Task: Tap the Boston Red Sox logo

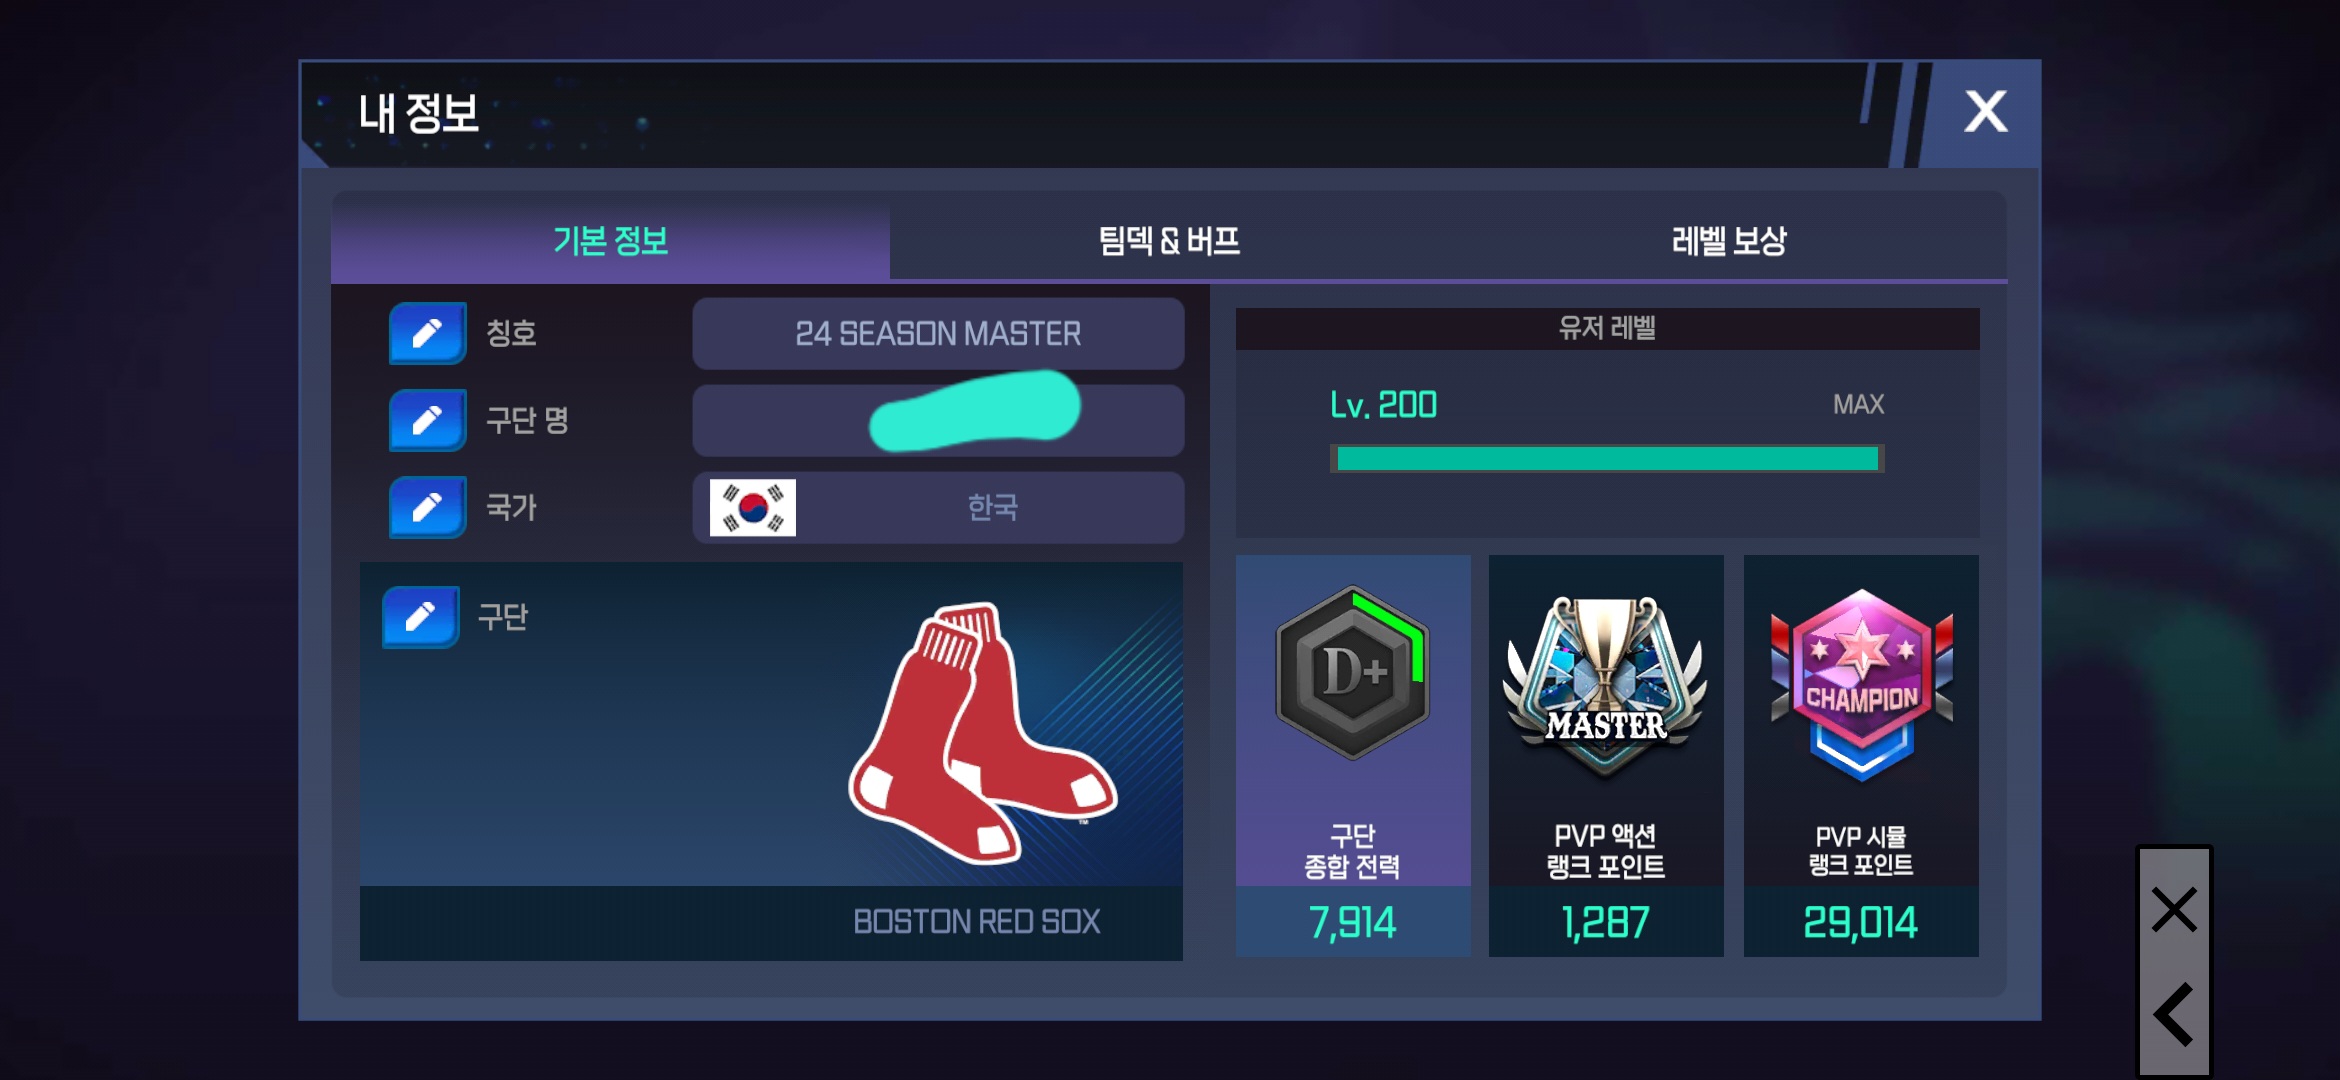Action: point(982,733)
